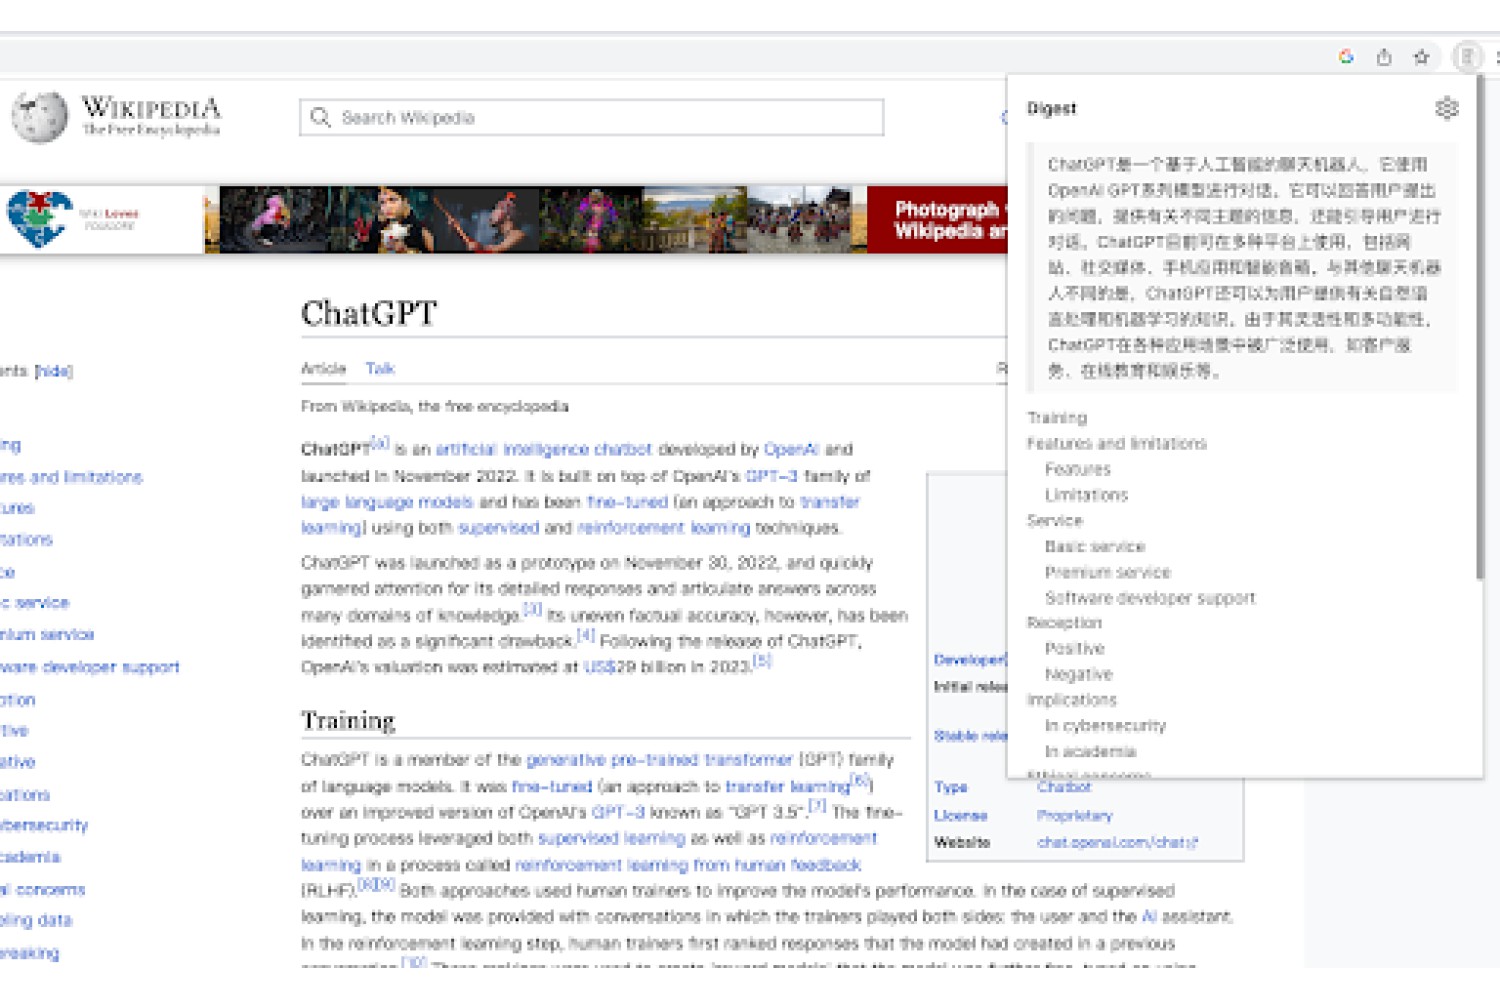Select Negative in Digest outline
1500x1000 pixels.
[1078, 674]
